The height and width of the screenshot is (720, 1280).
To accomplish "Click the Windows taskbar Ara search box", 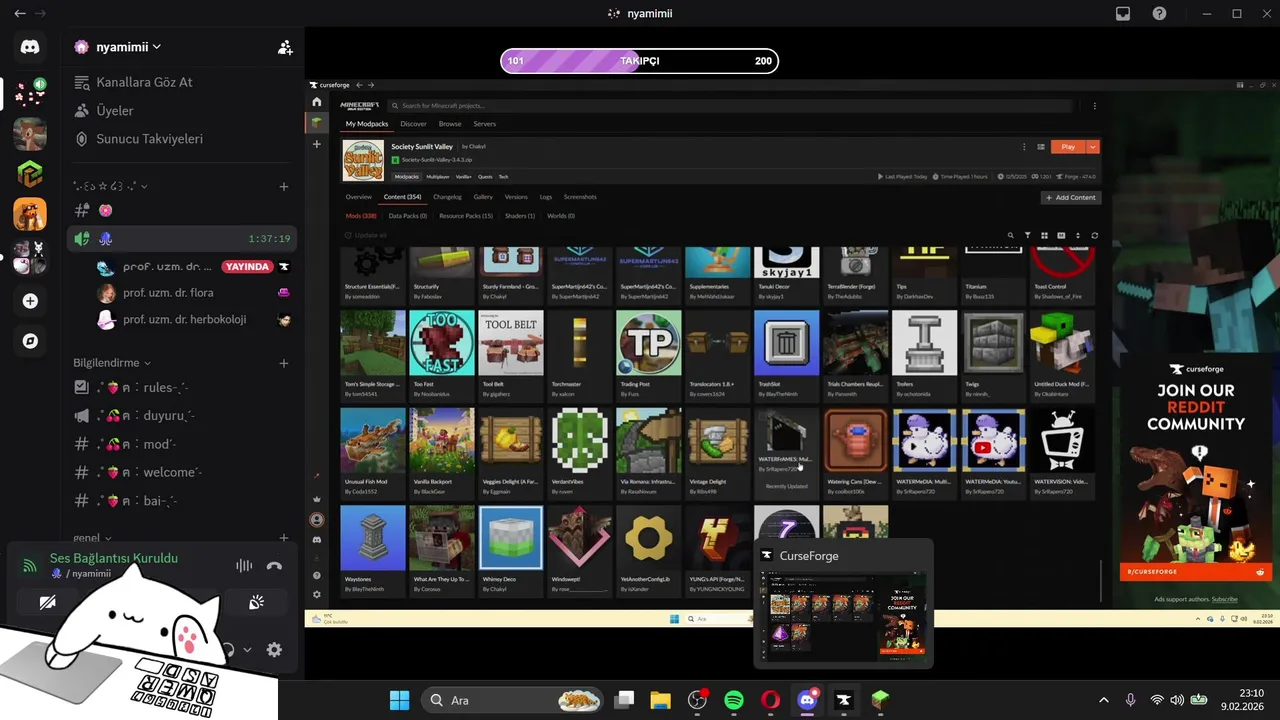I will [513, 700].
